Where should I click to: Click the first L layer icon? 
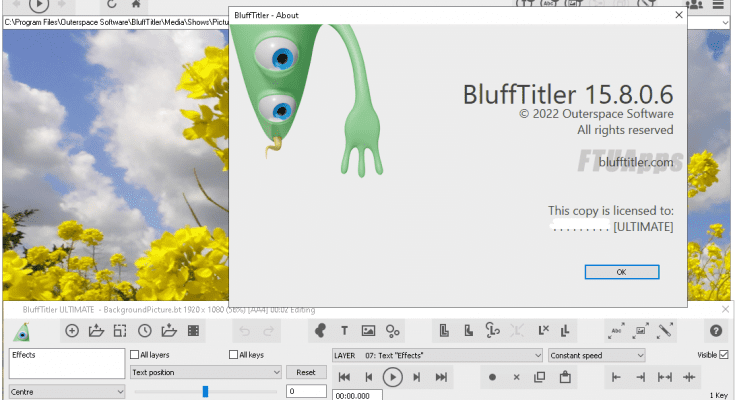[x=444, y=331]
